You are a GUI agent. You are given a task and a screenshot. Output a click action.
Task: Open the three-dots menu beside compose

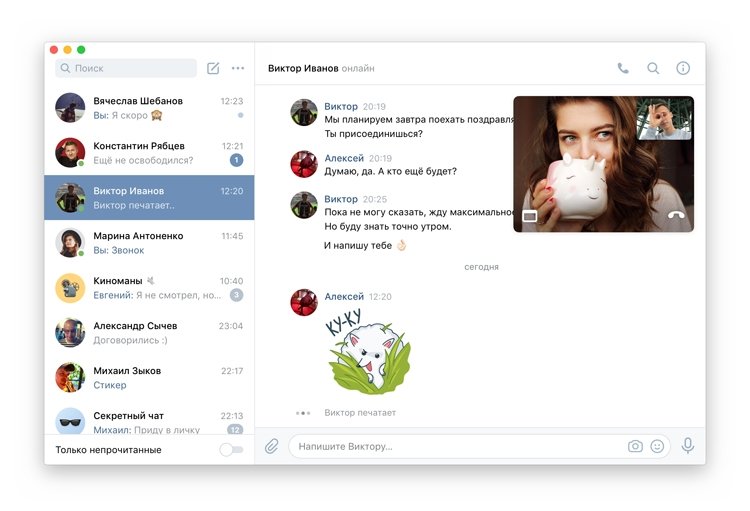238,68
